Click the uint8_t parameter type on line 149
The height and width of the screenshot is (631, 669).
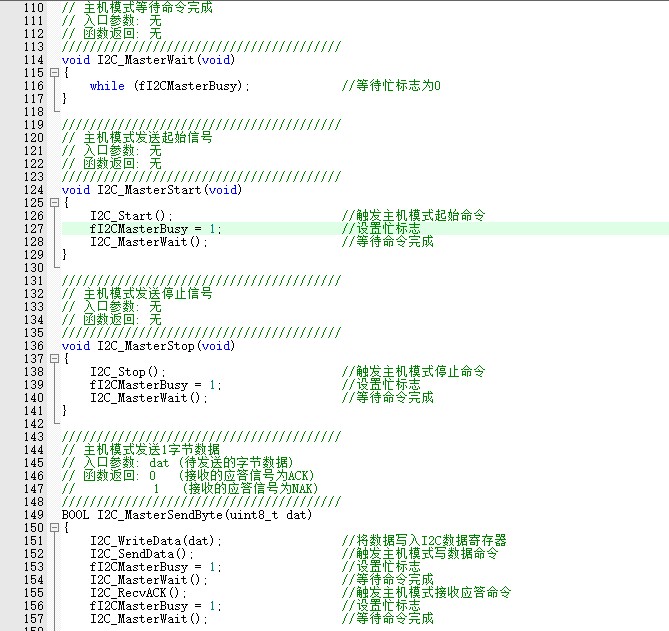click(x=254, y=515)
